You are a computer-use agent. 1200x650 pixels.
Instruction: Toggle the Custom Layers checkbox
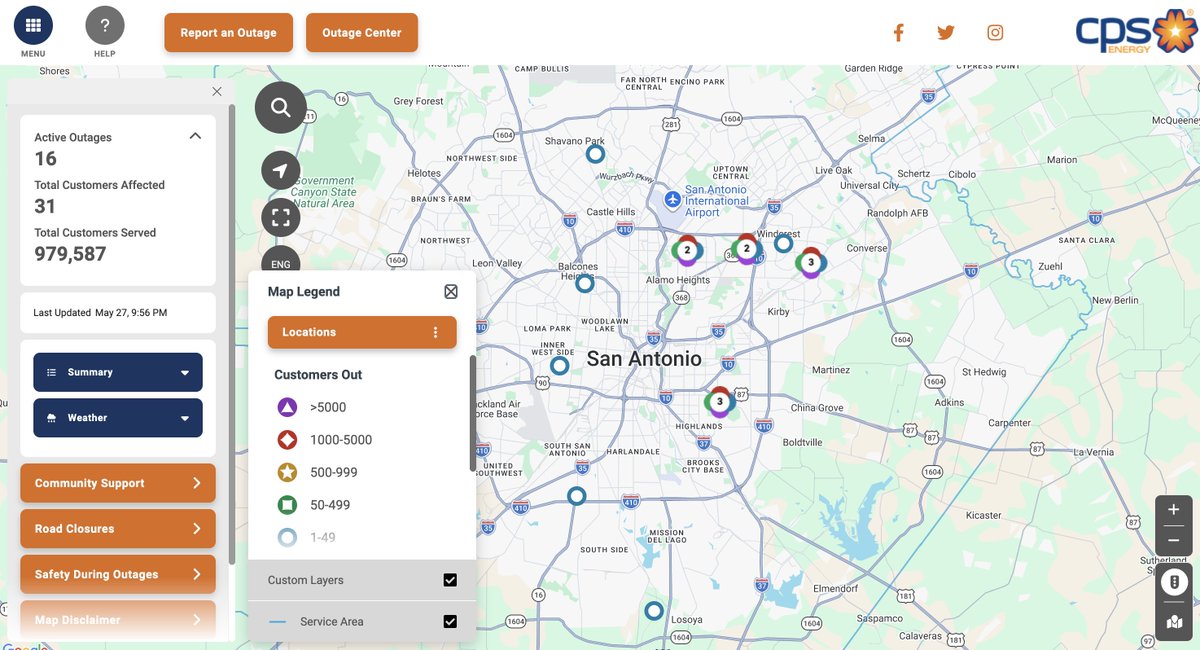pos(450,580)
